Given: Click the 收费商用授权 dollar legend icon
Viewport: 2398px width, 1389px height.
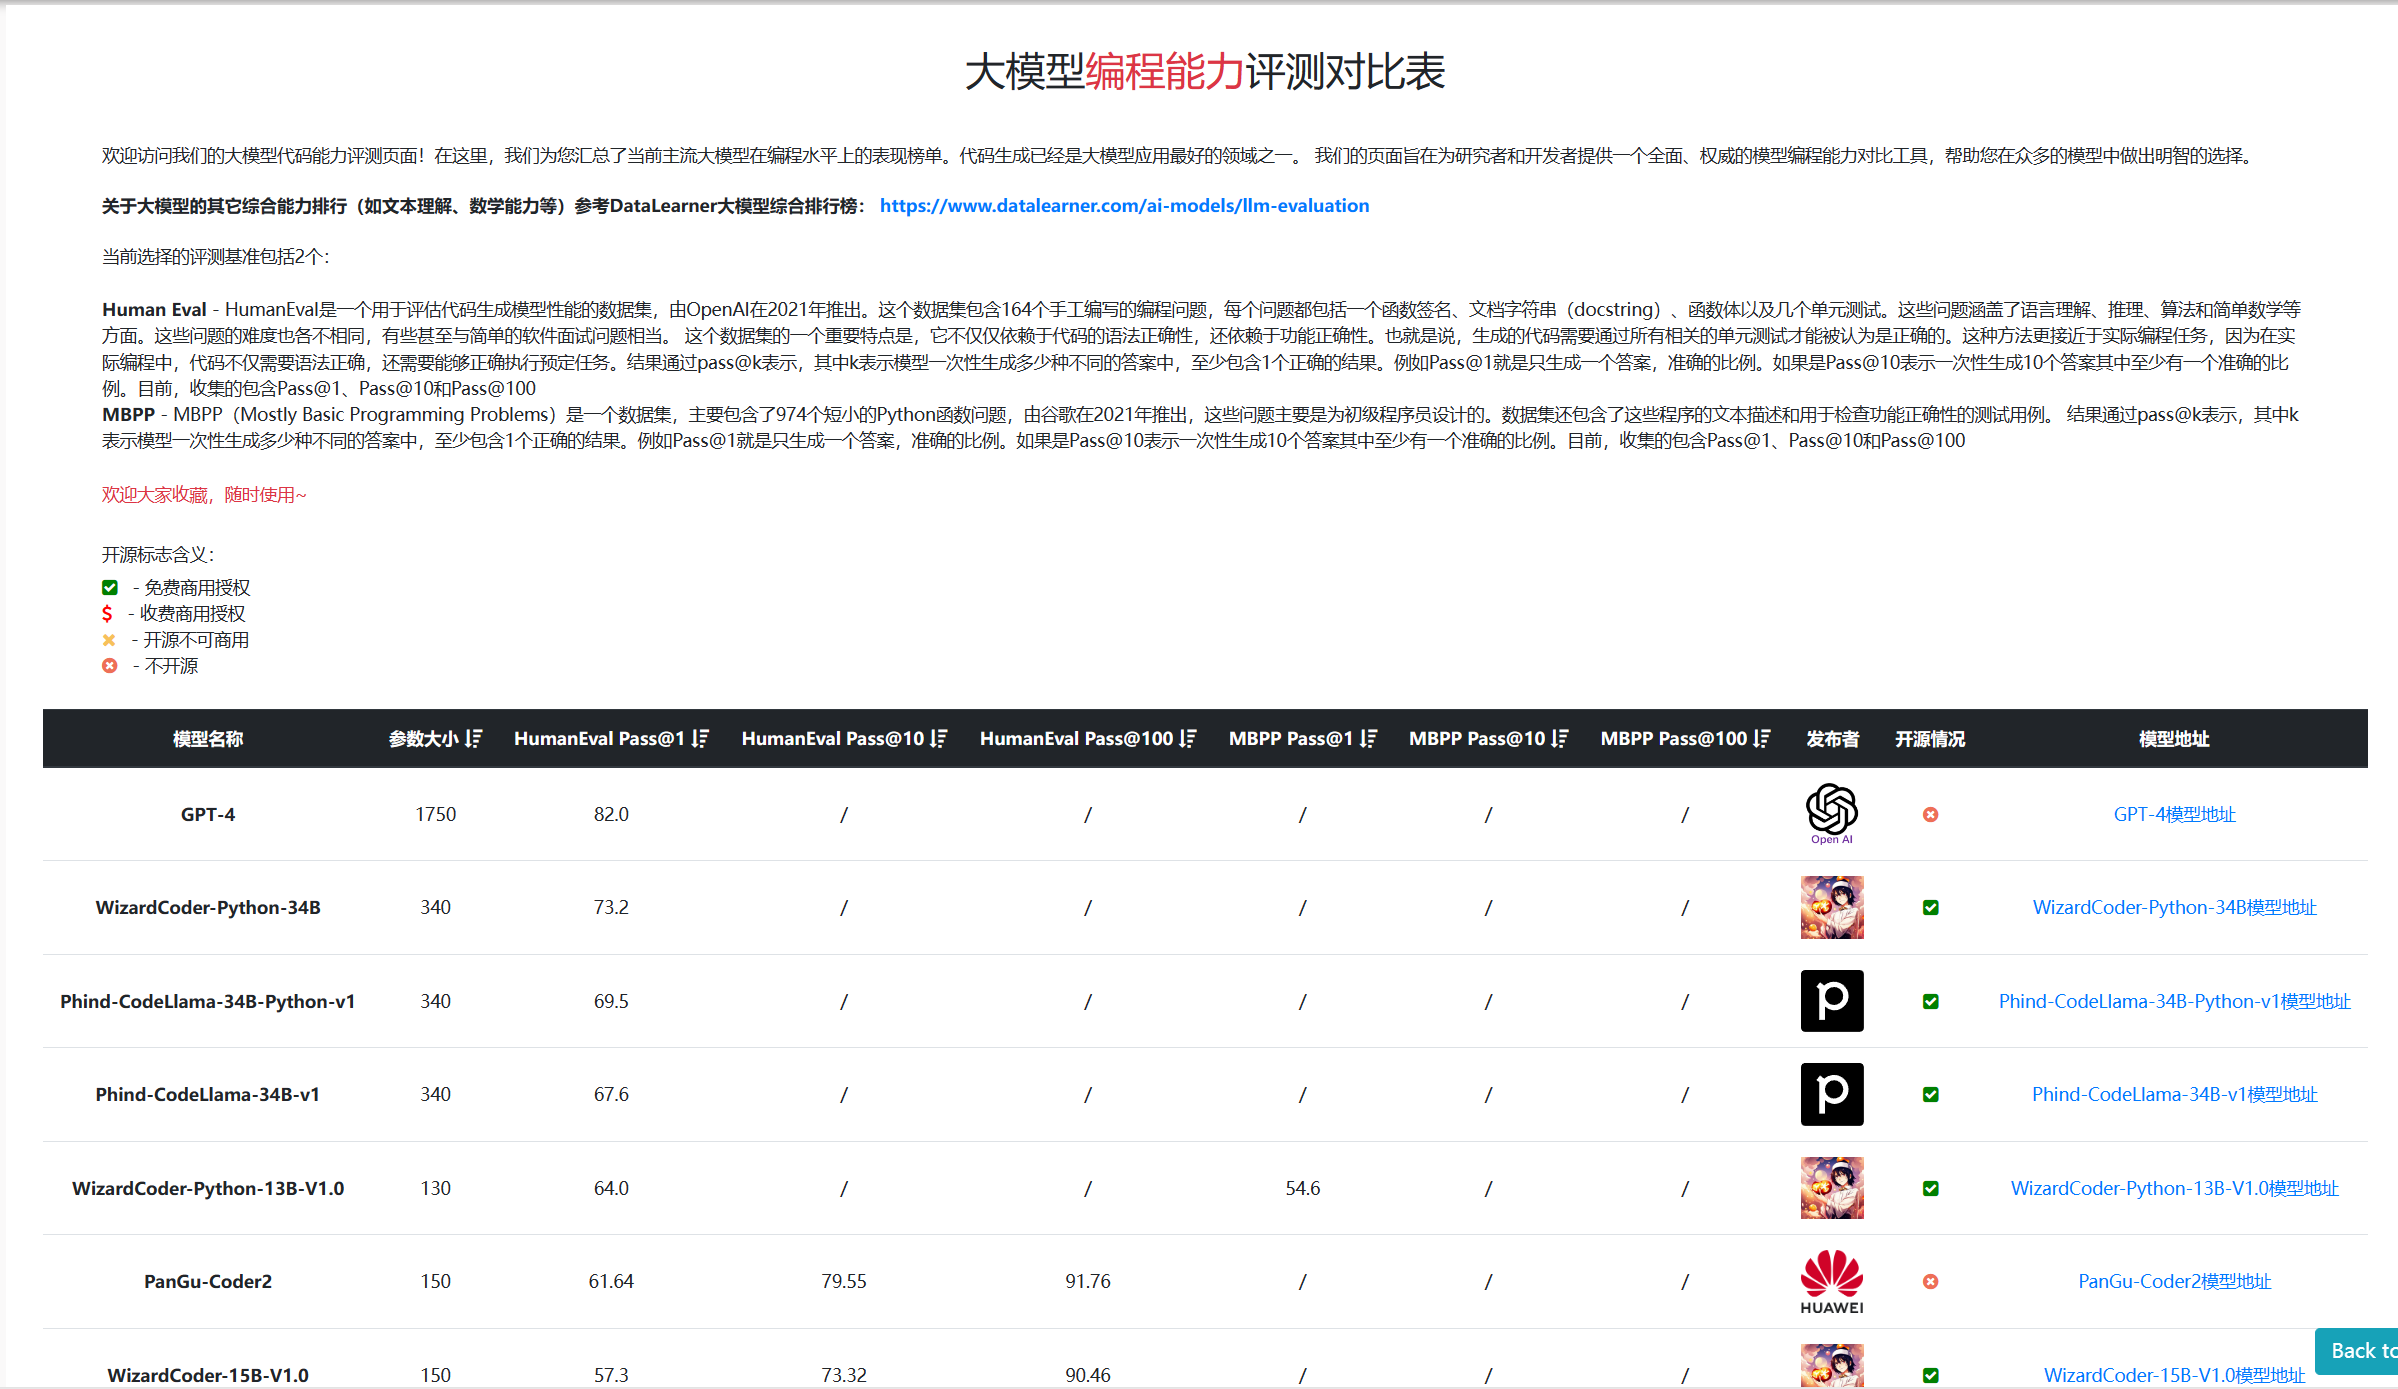Looking at the screenshot, I should (110, 613).
